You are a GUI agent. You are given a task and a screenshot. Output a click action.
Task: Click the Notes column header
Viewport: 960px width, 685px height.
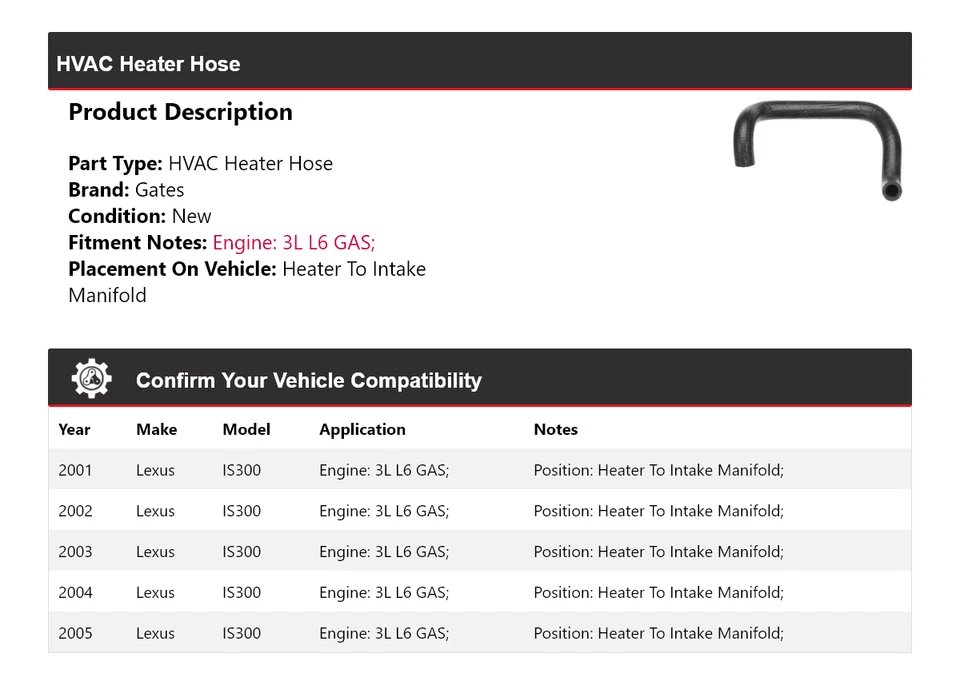click(555, 429)
